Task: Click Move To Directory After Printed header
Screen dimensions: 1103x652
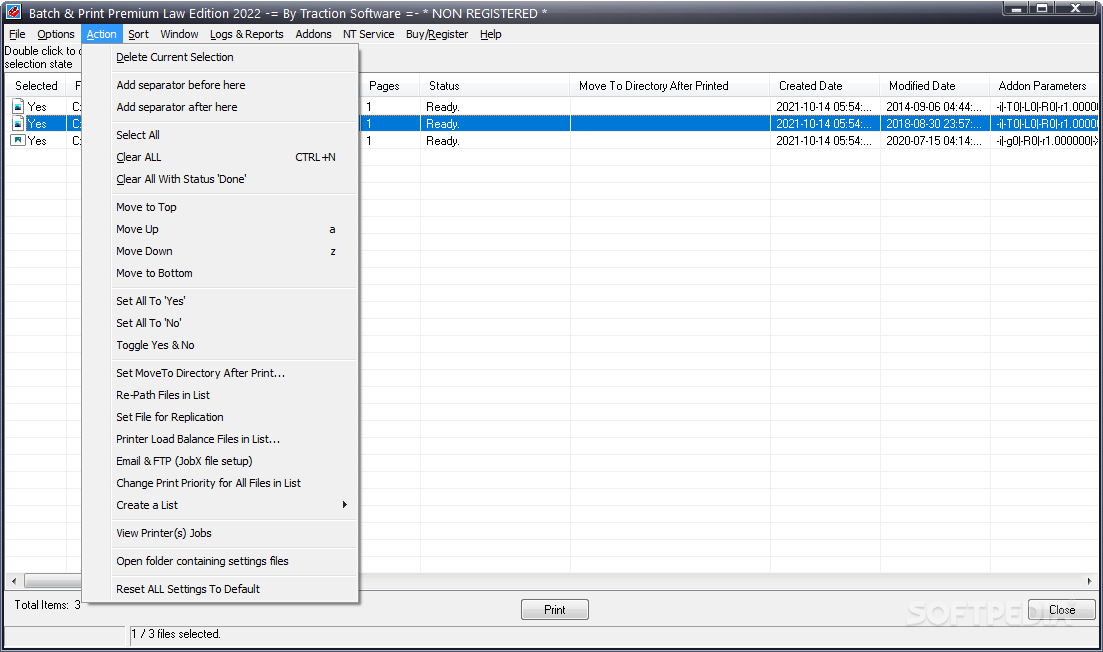Action: [x=670, y=86]
